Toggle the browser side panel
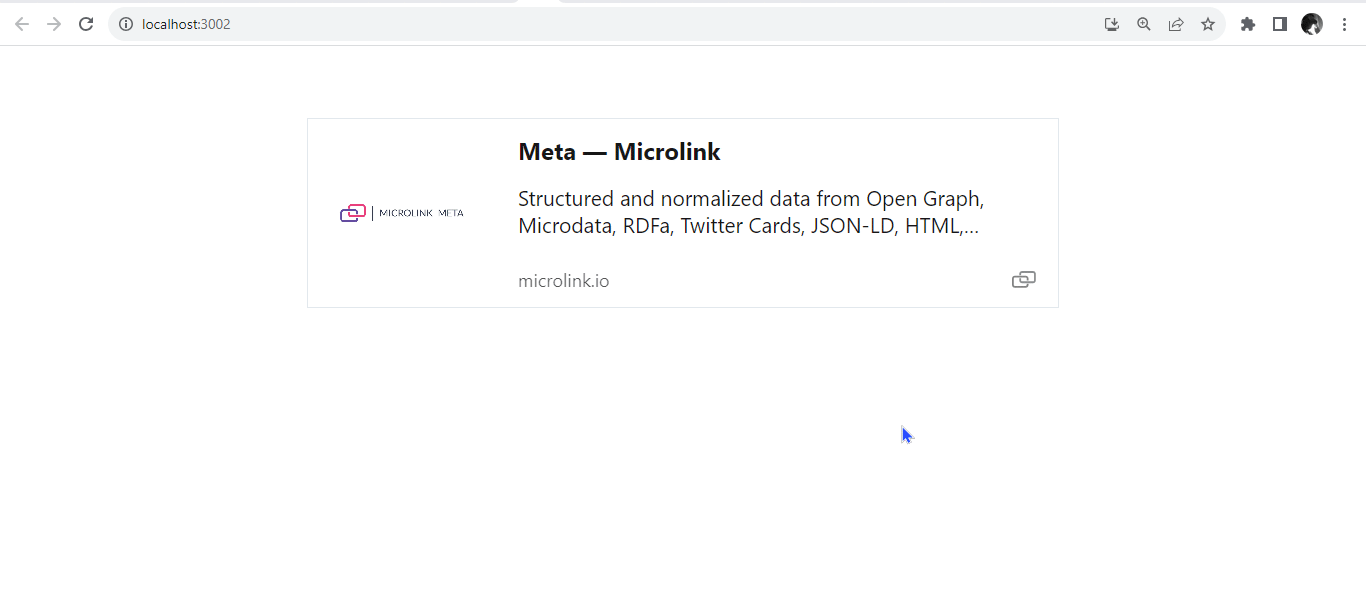This screenshot has width=1366, height=590. [x=1280, y=24]
